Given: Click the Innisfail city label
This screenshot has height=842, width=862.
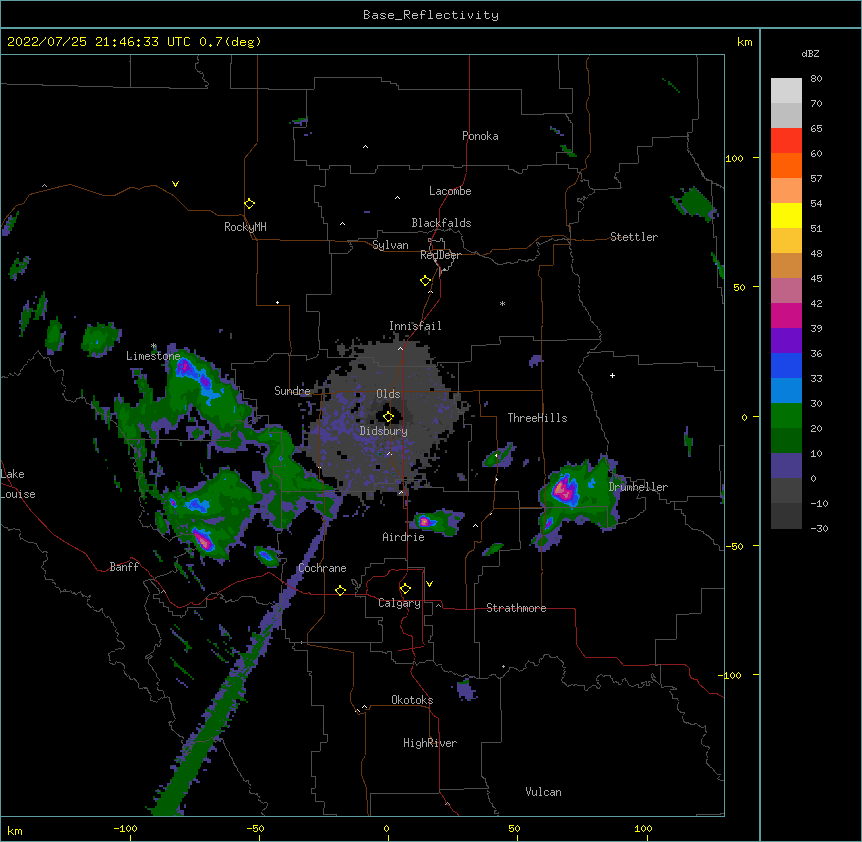Looking at the screenshot, I should 415,326.
